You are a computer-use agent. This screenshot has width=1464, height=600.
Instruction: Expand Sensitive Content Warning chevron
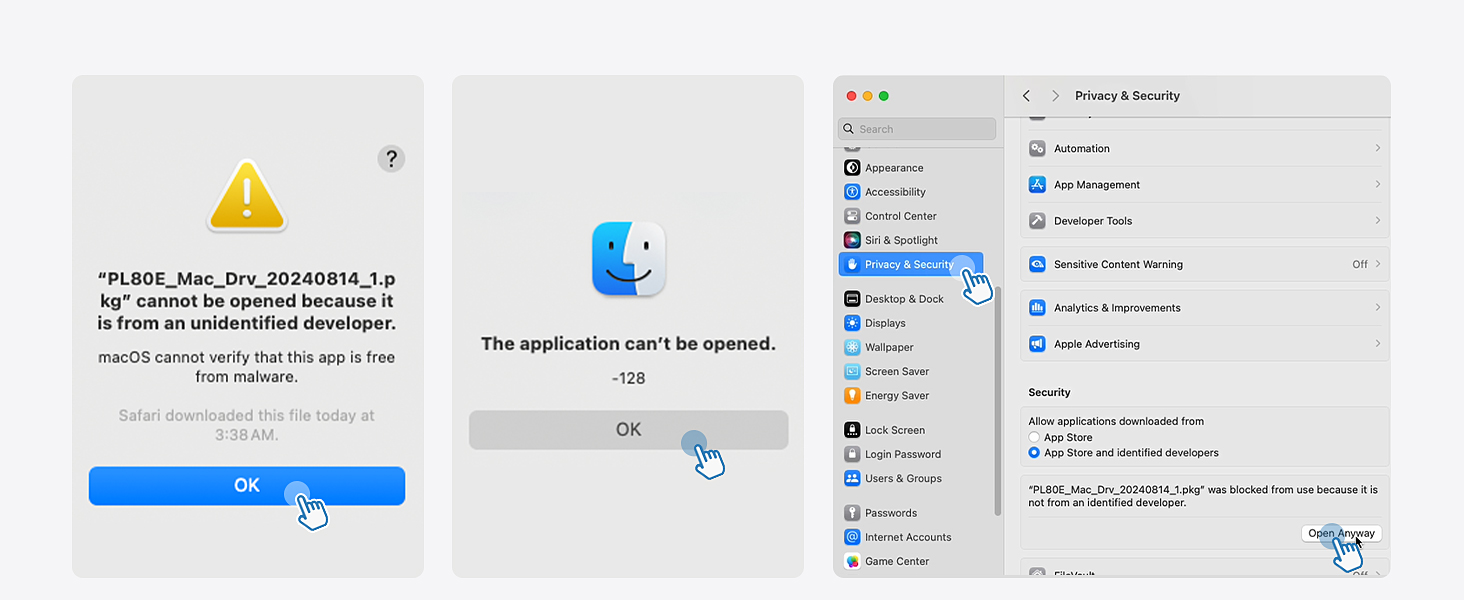(1377, 264)
